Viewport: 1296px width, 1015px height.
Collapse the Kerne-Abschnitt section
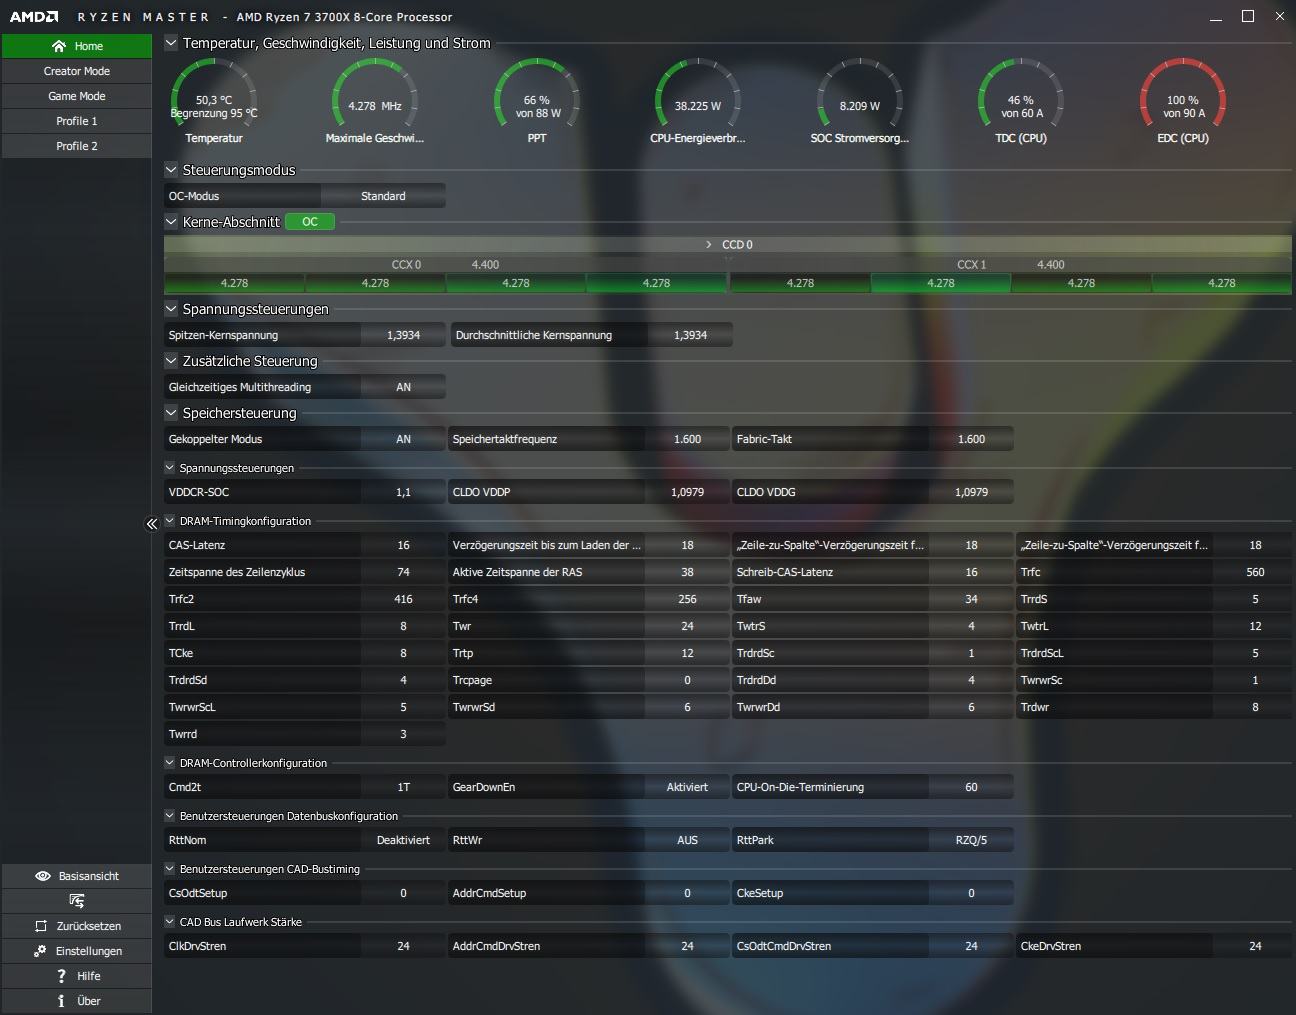tap(171, 222)
